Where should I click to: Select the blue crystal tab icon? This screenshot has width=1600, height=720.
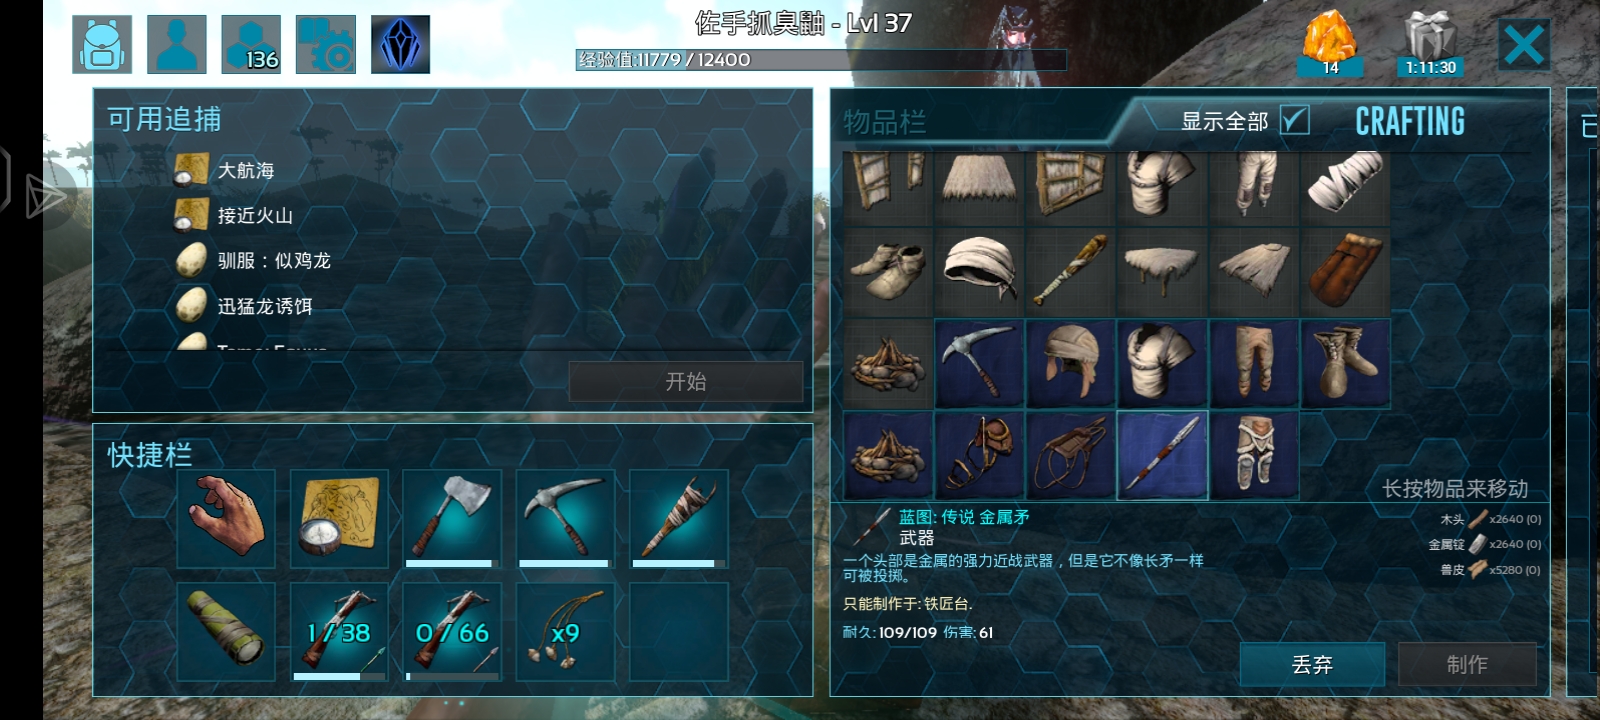(x=400, y=44)
